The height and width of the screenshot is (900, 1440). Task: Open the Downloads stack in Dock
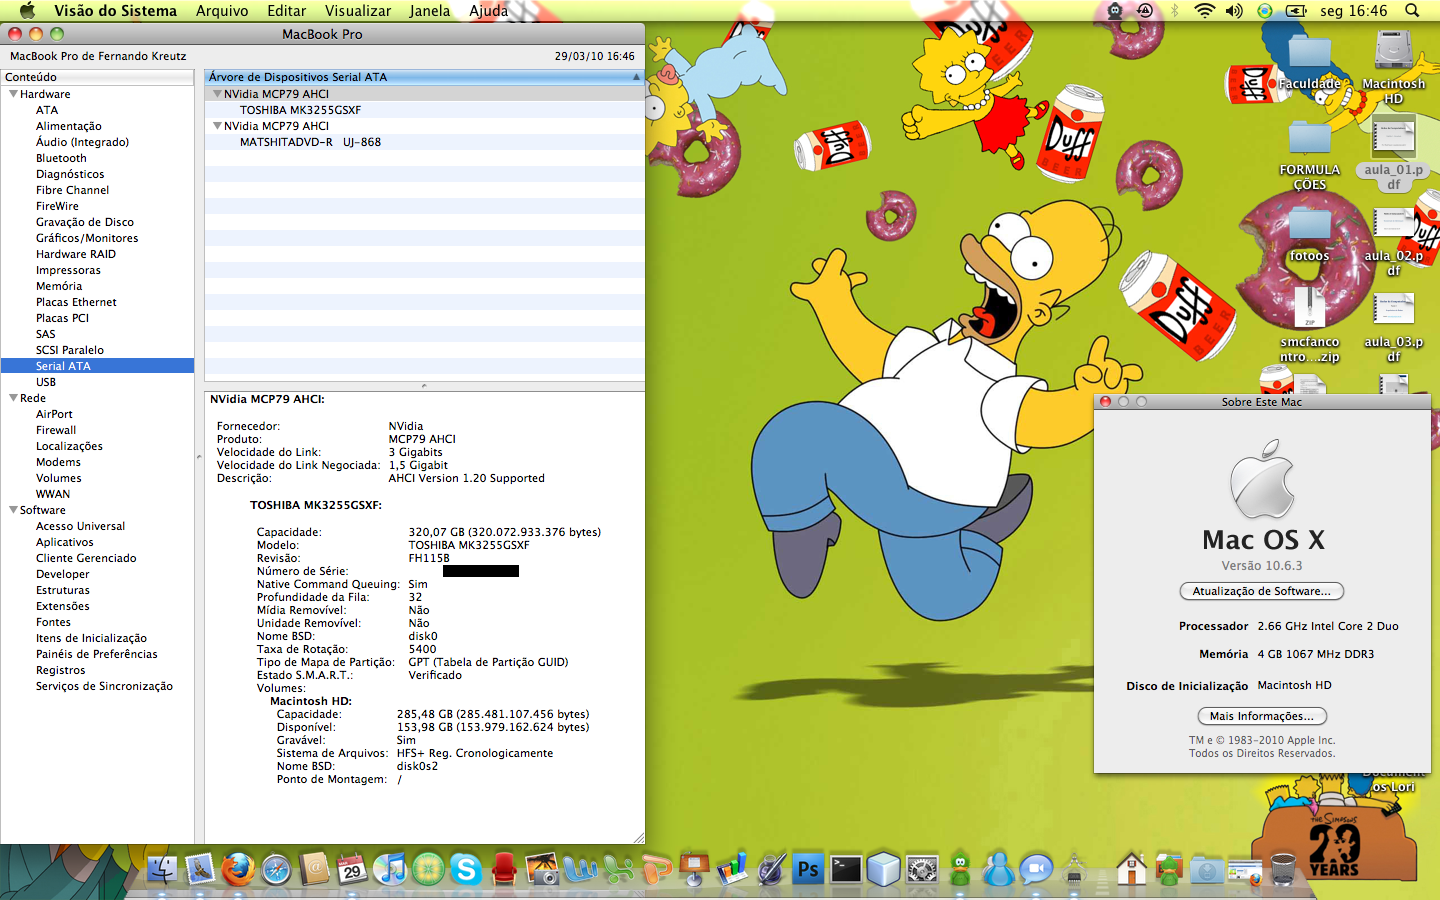pyautogui.click(x=1207, y=872)
